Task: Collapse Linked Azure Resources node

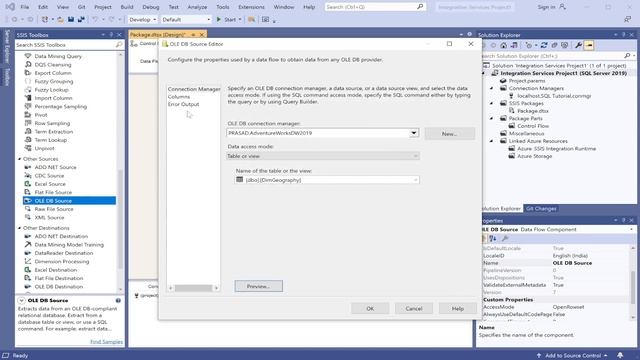Action: click(x=491, y=141)
